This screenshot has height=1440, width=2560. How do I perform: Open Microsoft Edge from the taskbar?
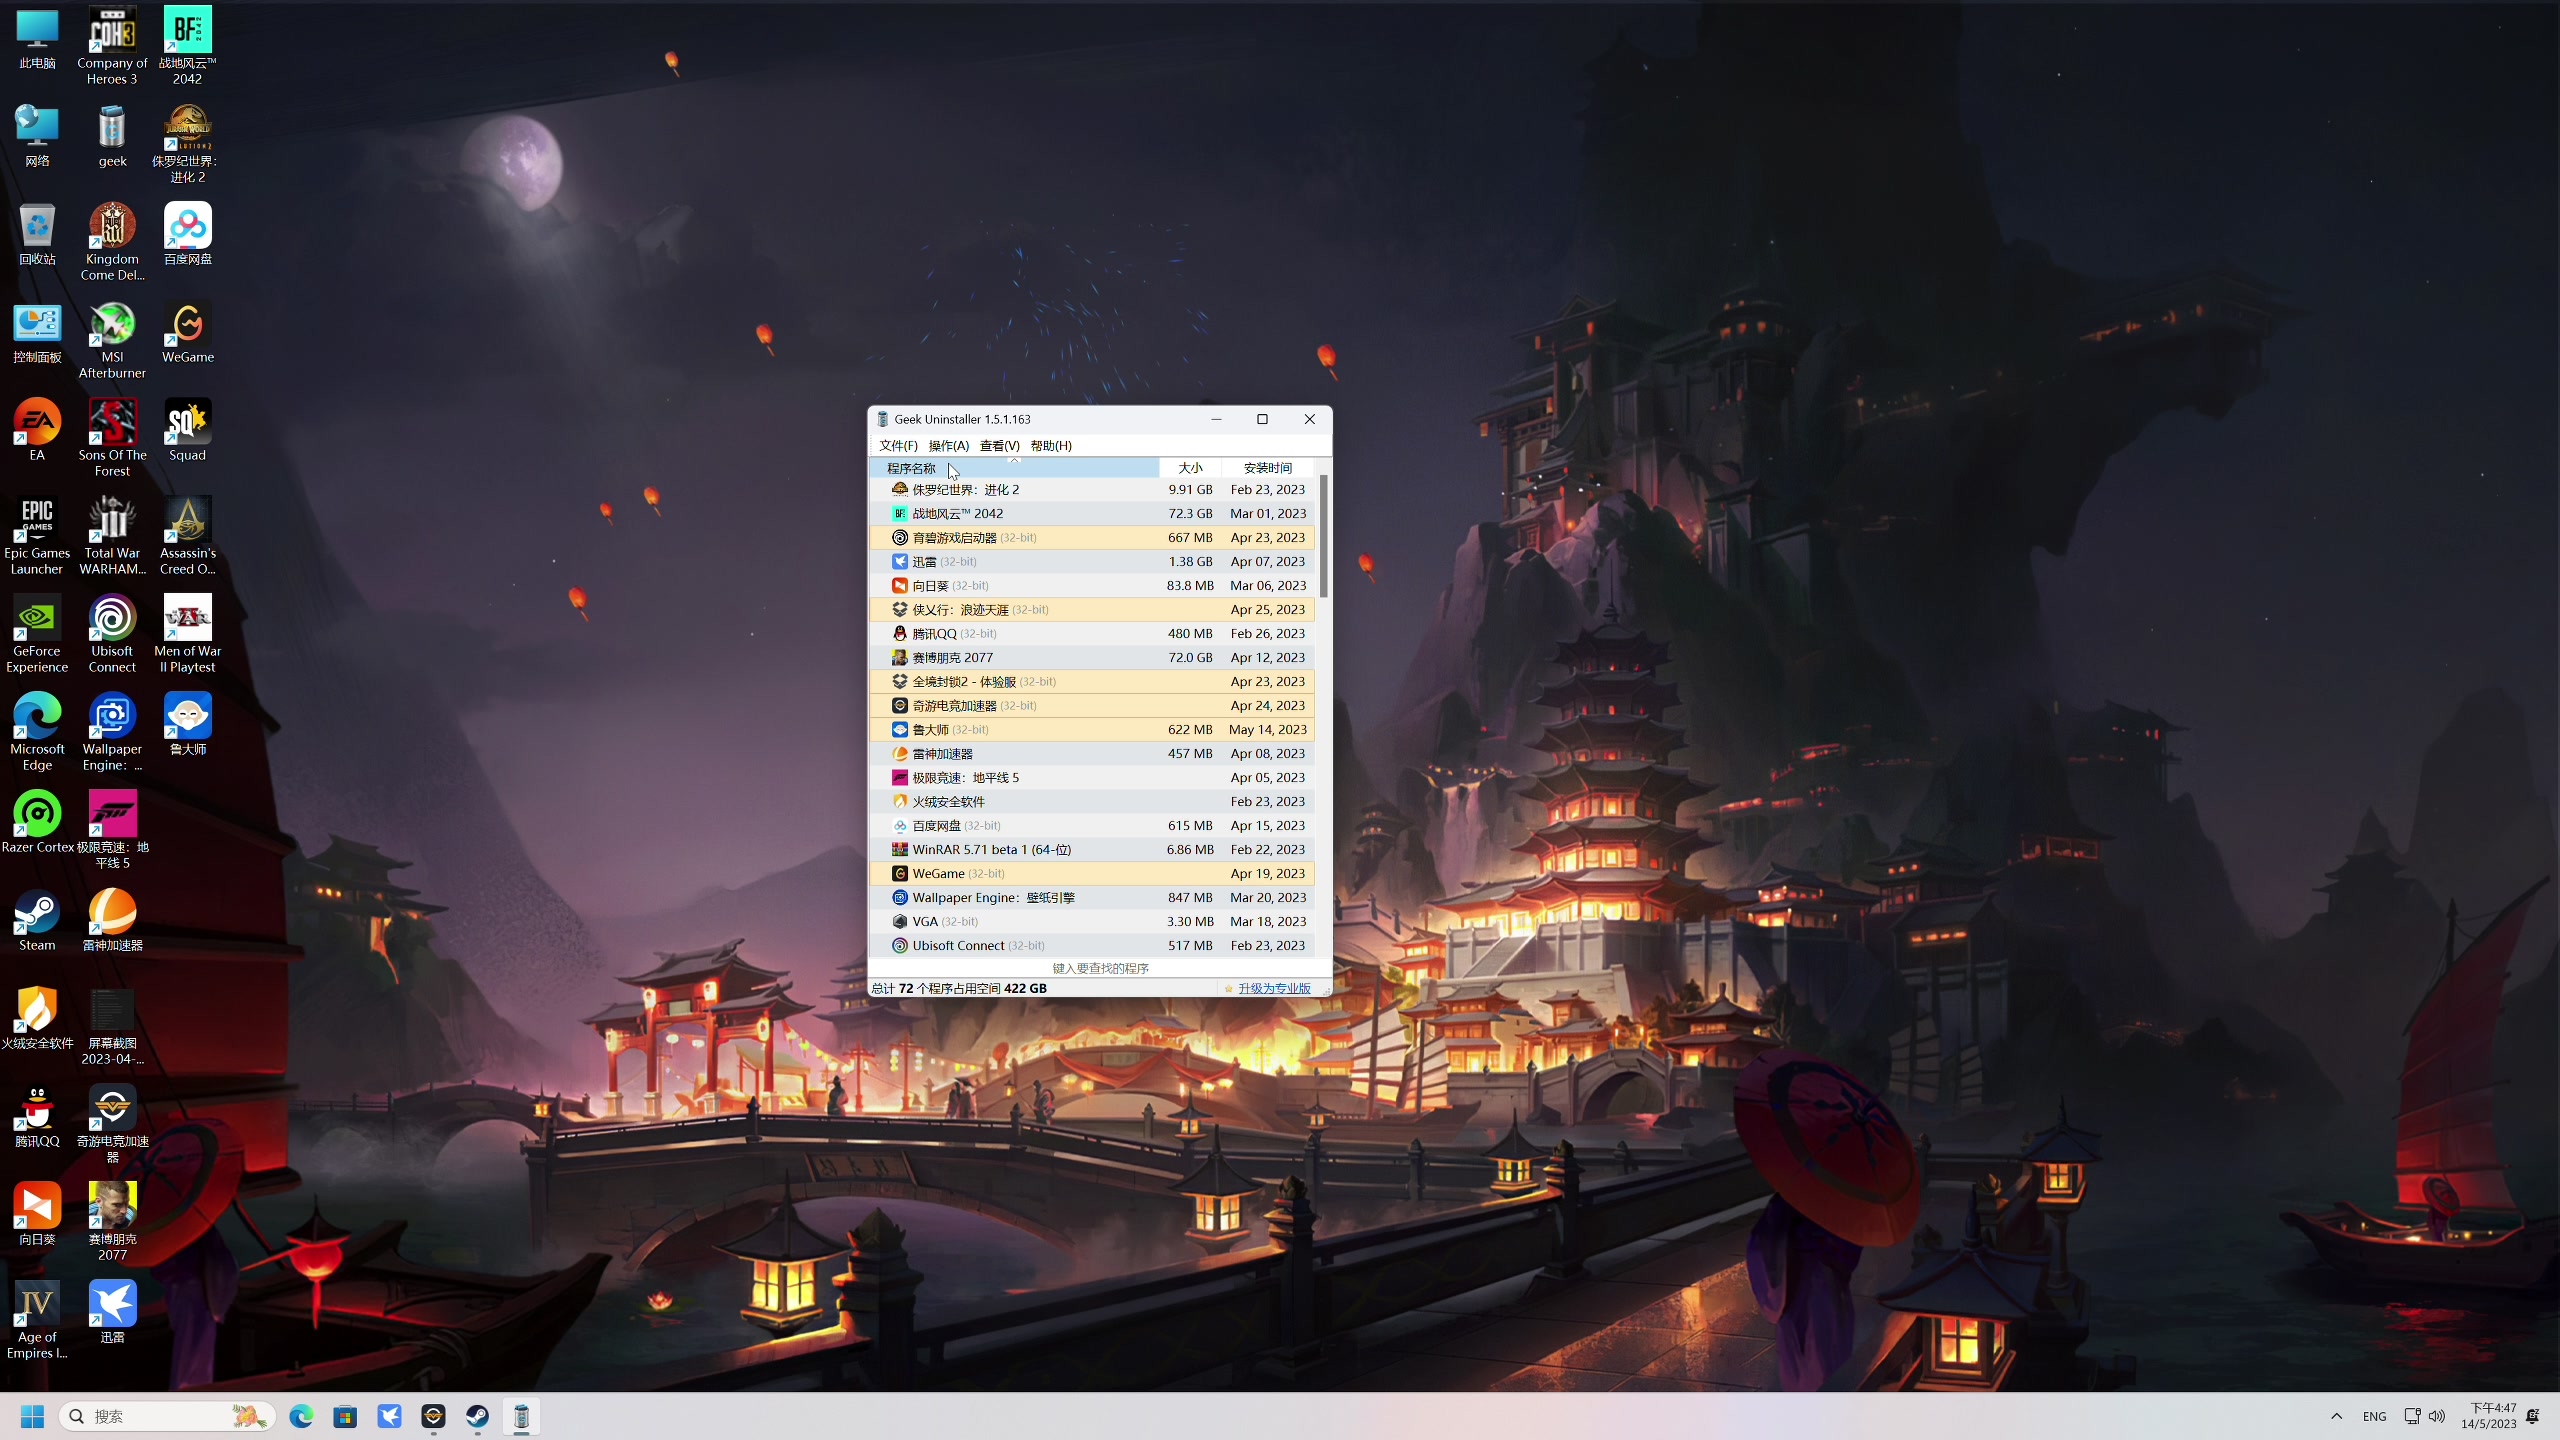[x=301, y=1416]
